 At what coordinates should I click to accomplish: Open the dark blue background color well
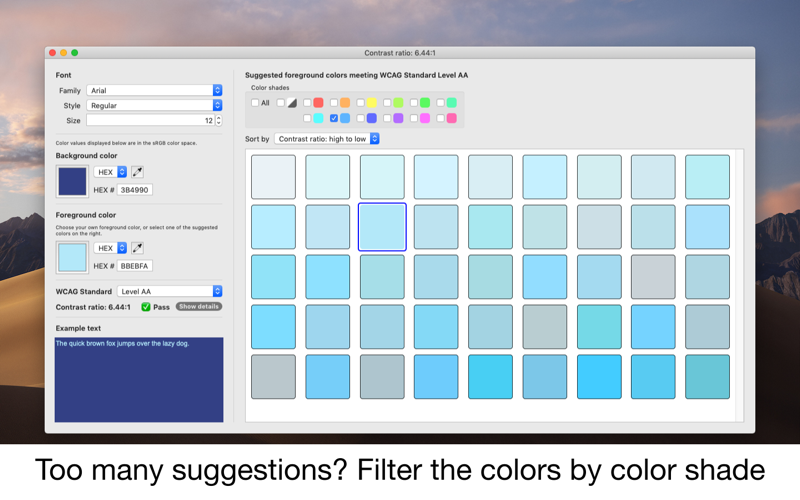point(73,180)
